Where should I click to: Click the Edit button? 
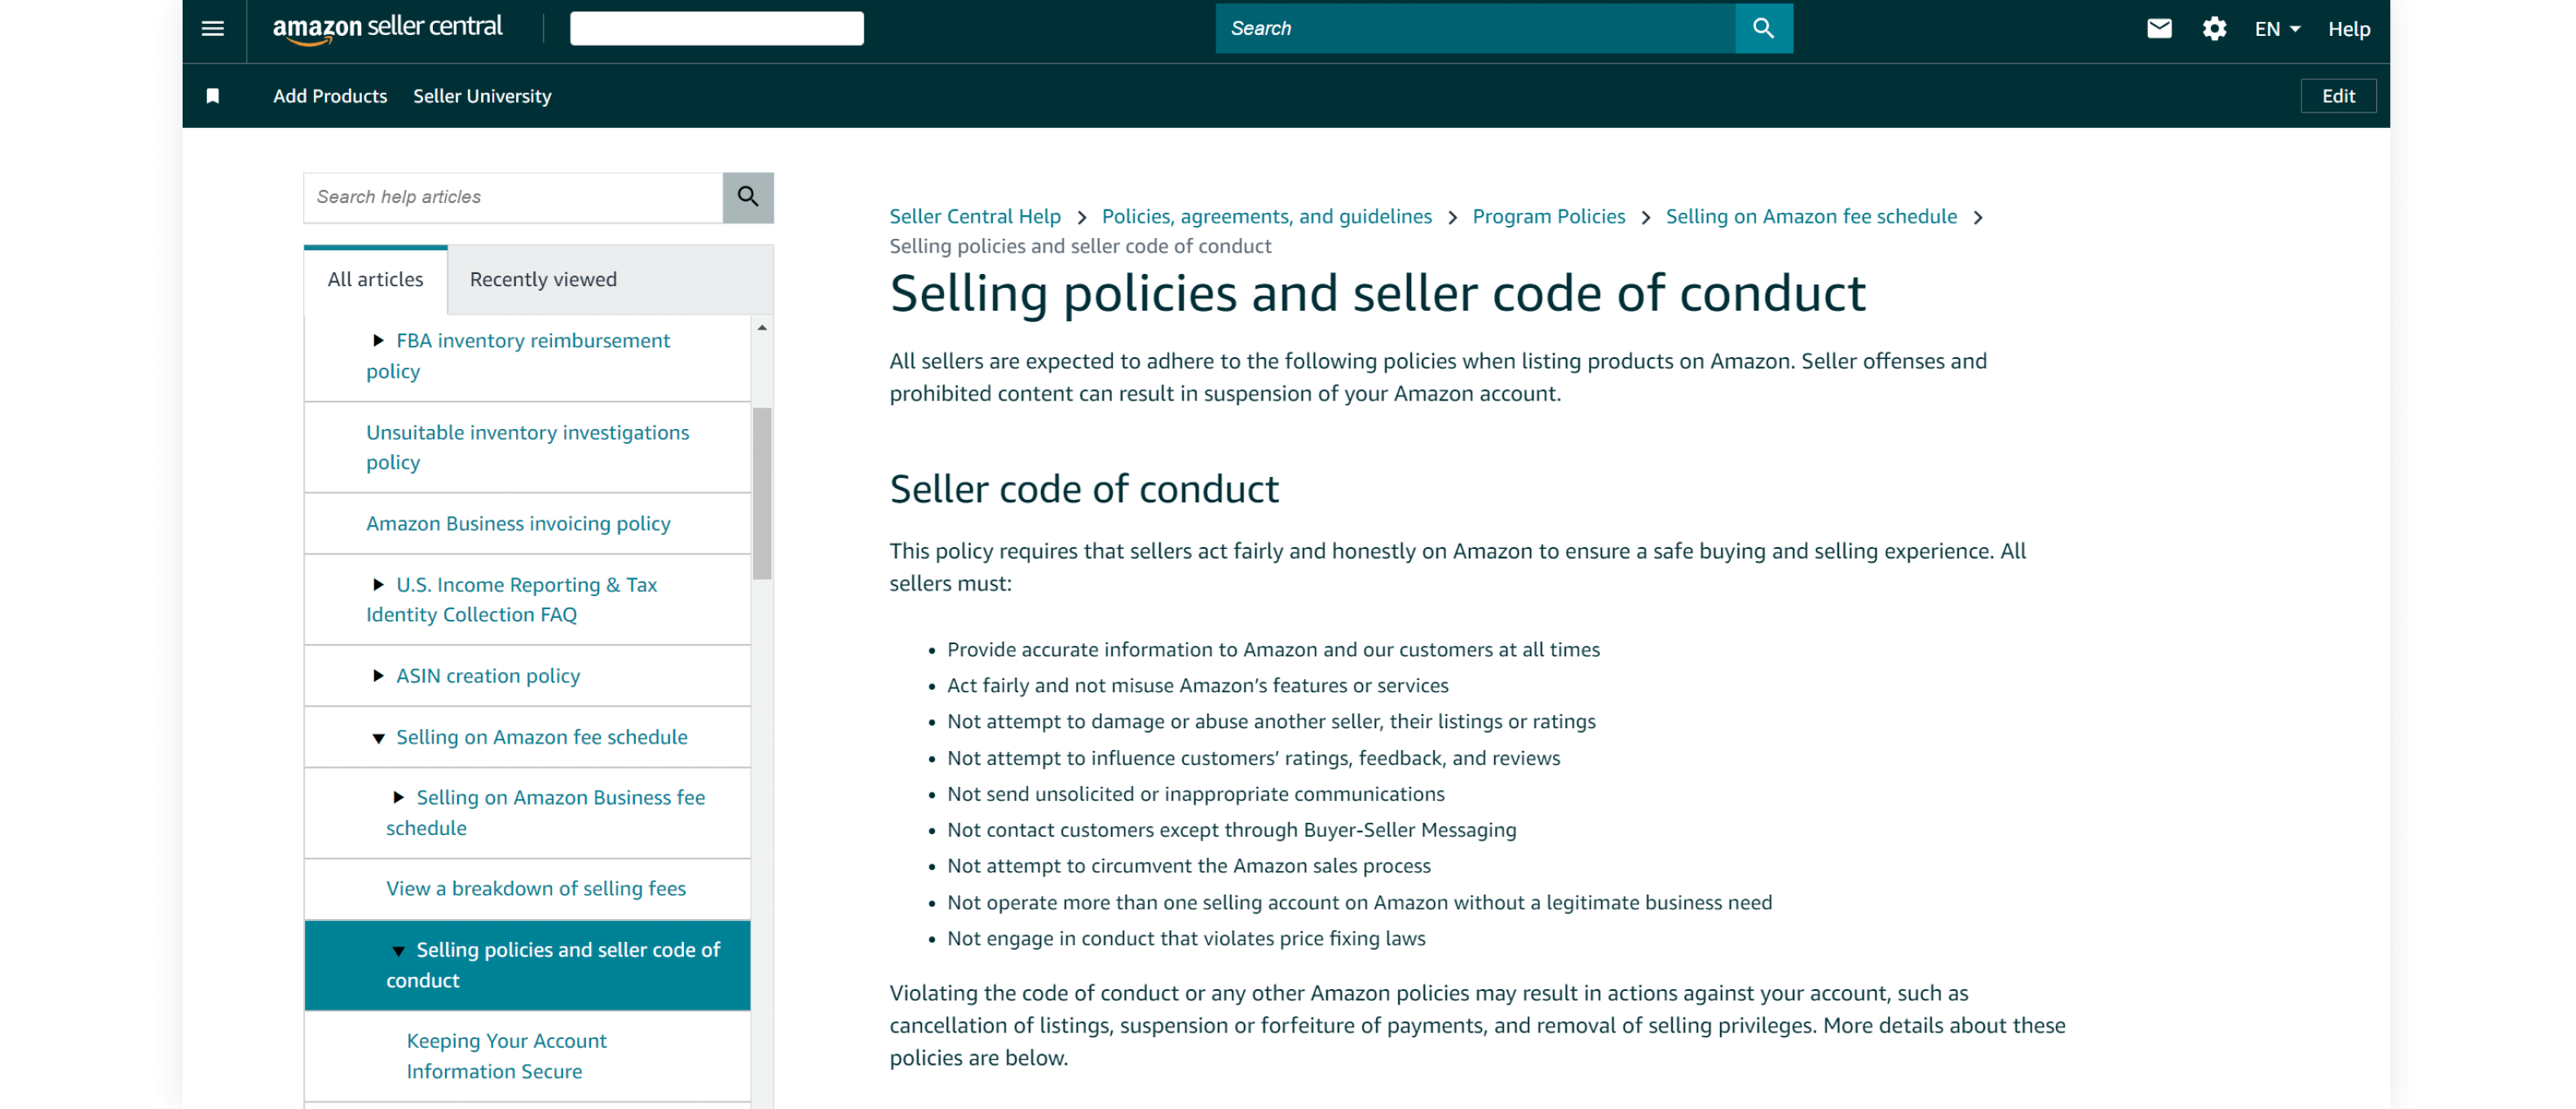click(x=2337, y=96)
